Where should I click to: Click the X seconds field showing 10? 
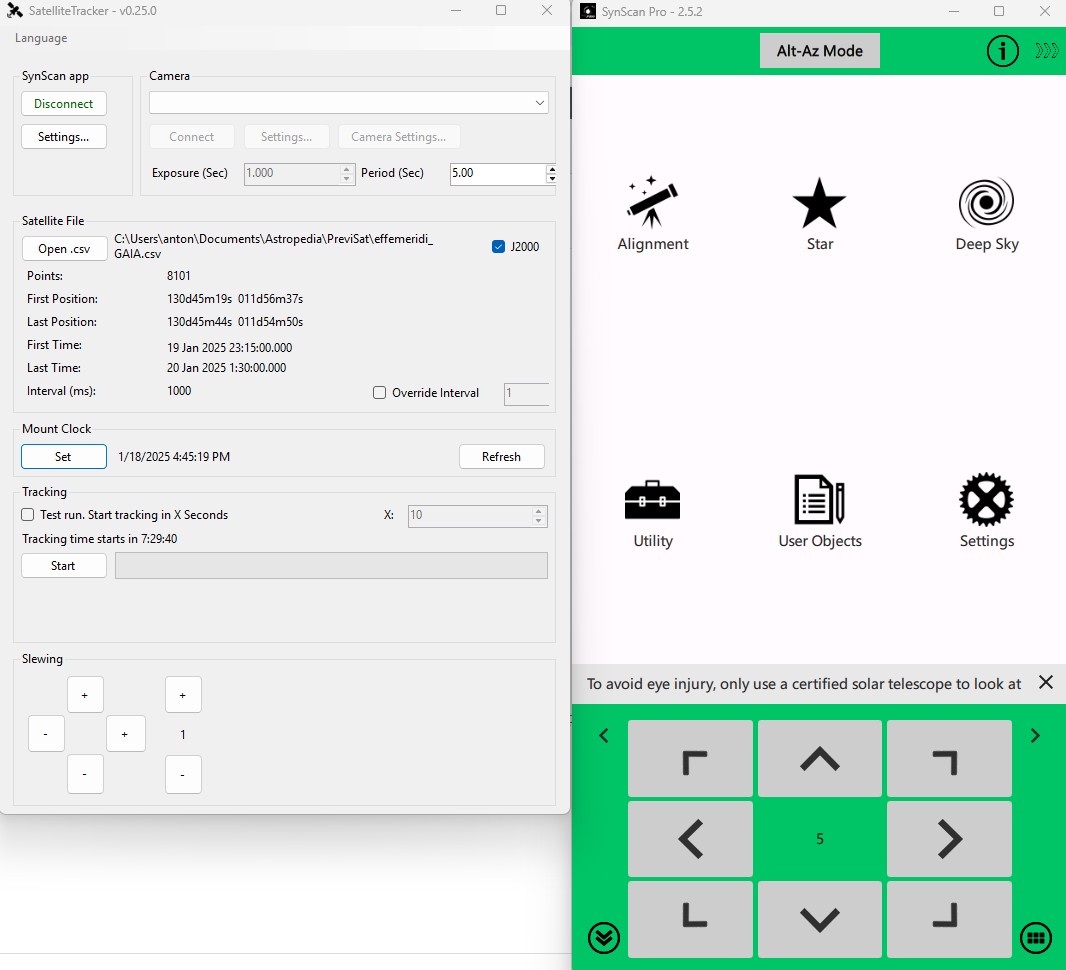coord(470,515)
